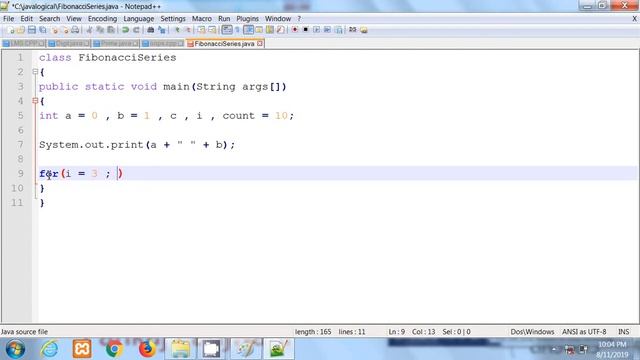Open the ? help menu
The image size is (640, 360).
(299, 19)
